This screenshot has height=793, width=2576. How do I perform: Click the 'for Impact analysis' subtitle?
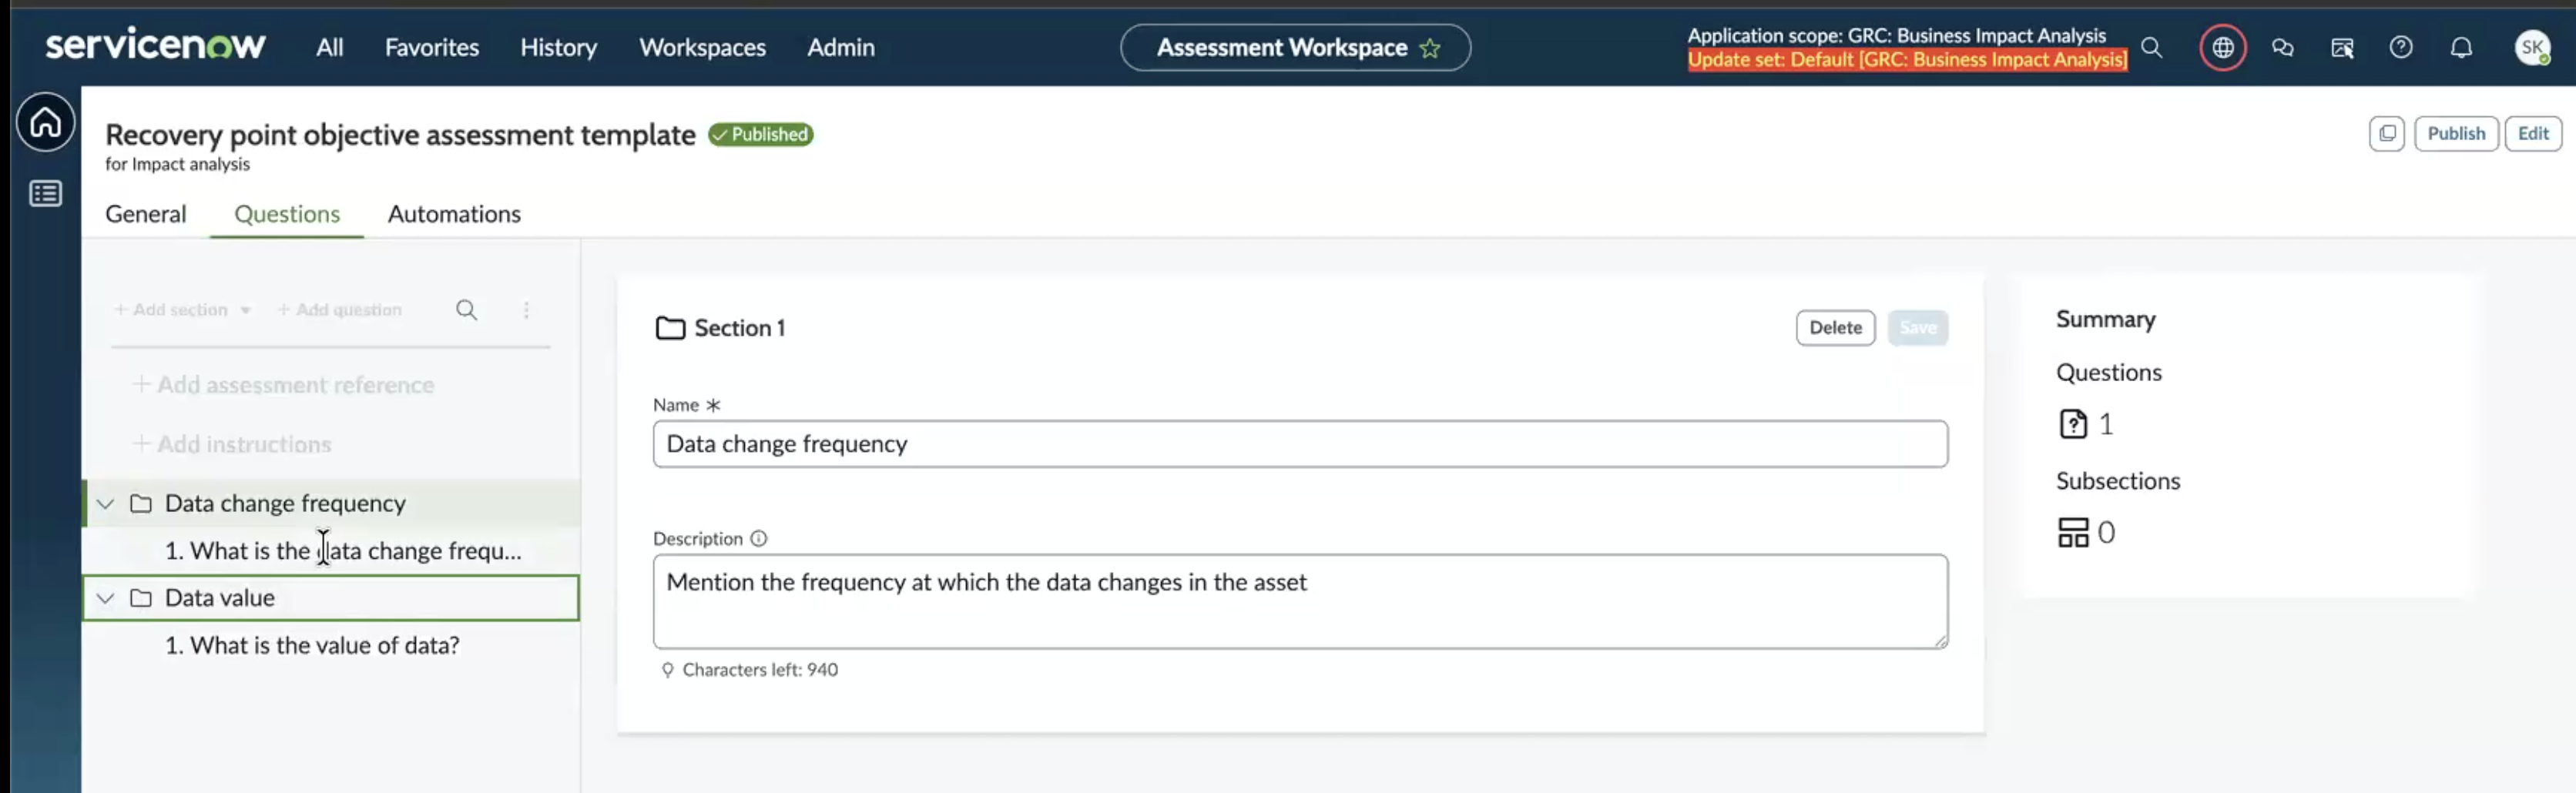point(177,164)
